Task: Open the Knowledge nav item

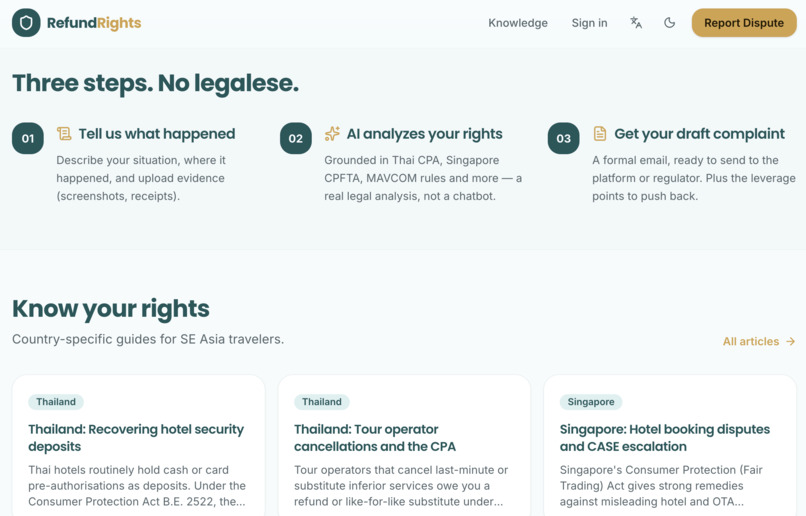Action: (518, 23)
